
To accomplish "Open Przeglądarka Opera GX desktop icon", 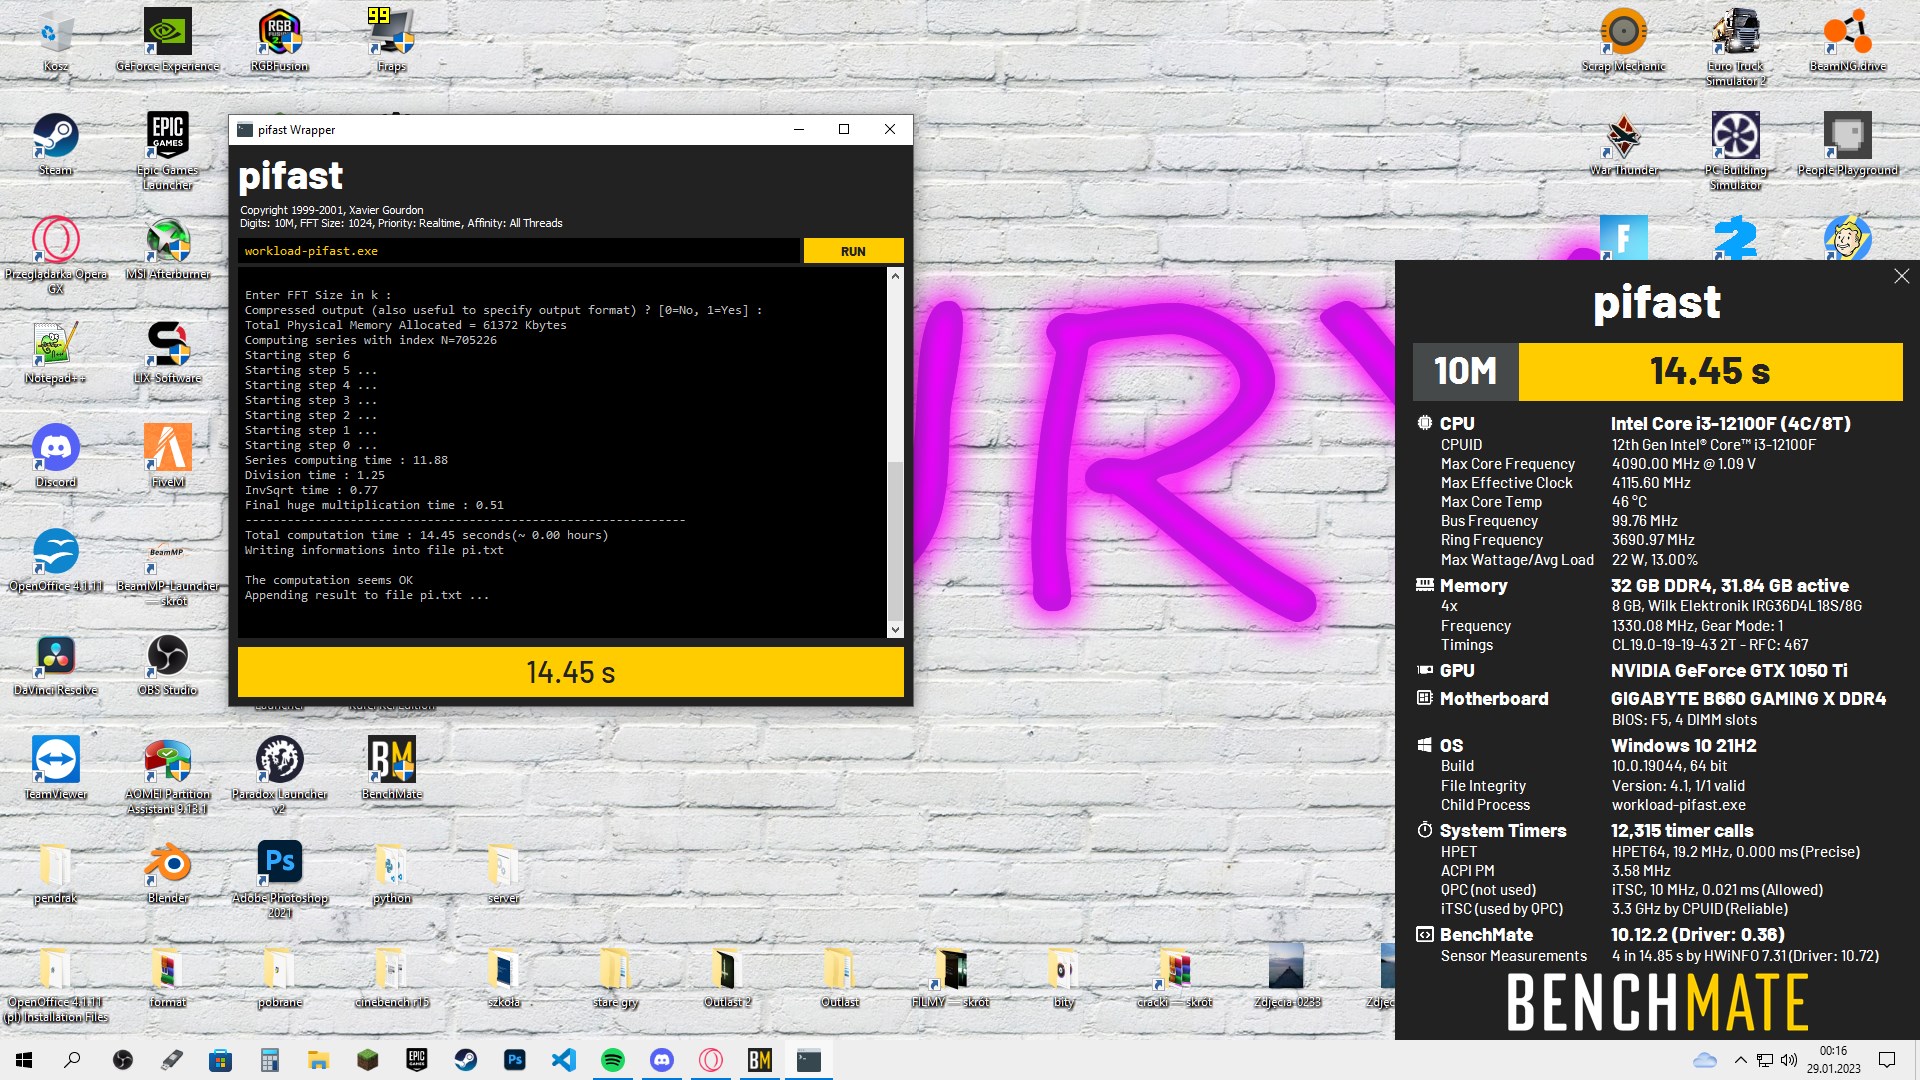I will pos(56,255).
